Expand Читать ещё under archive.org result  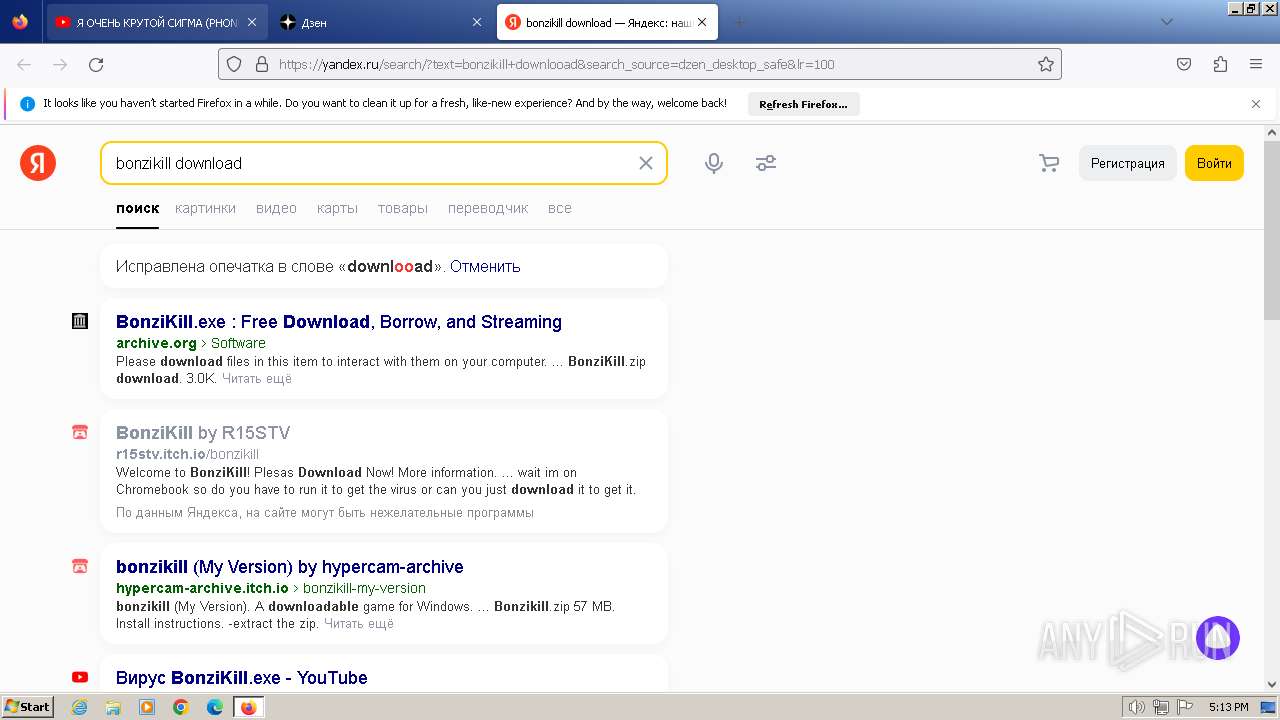tap(257, 379)
